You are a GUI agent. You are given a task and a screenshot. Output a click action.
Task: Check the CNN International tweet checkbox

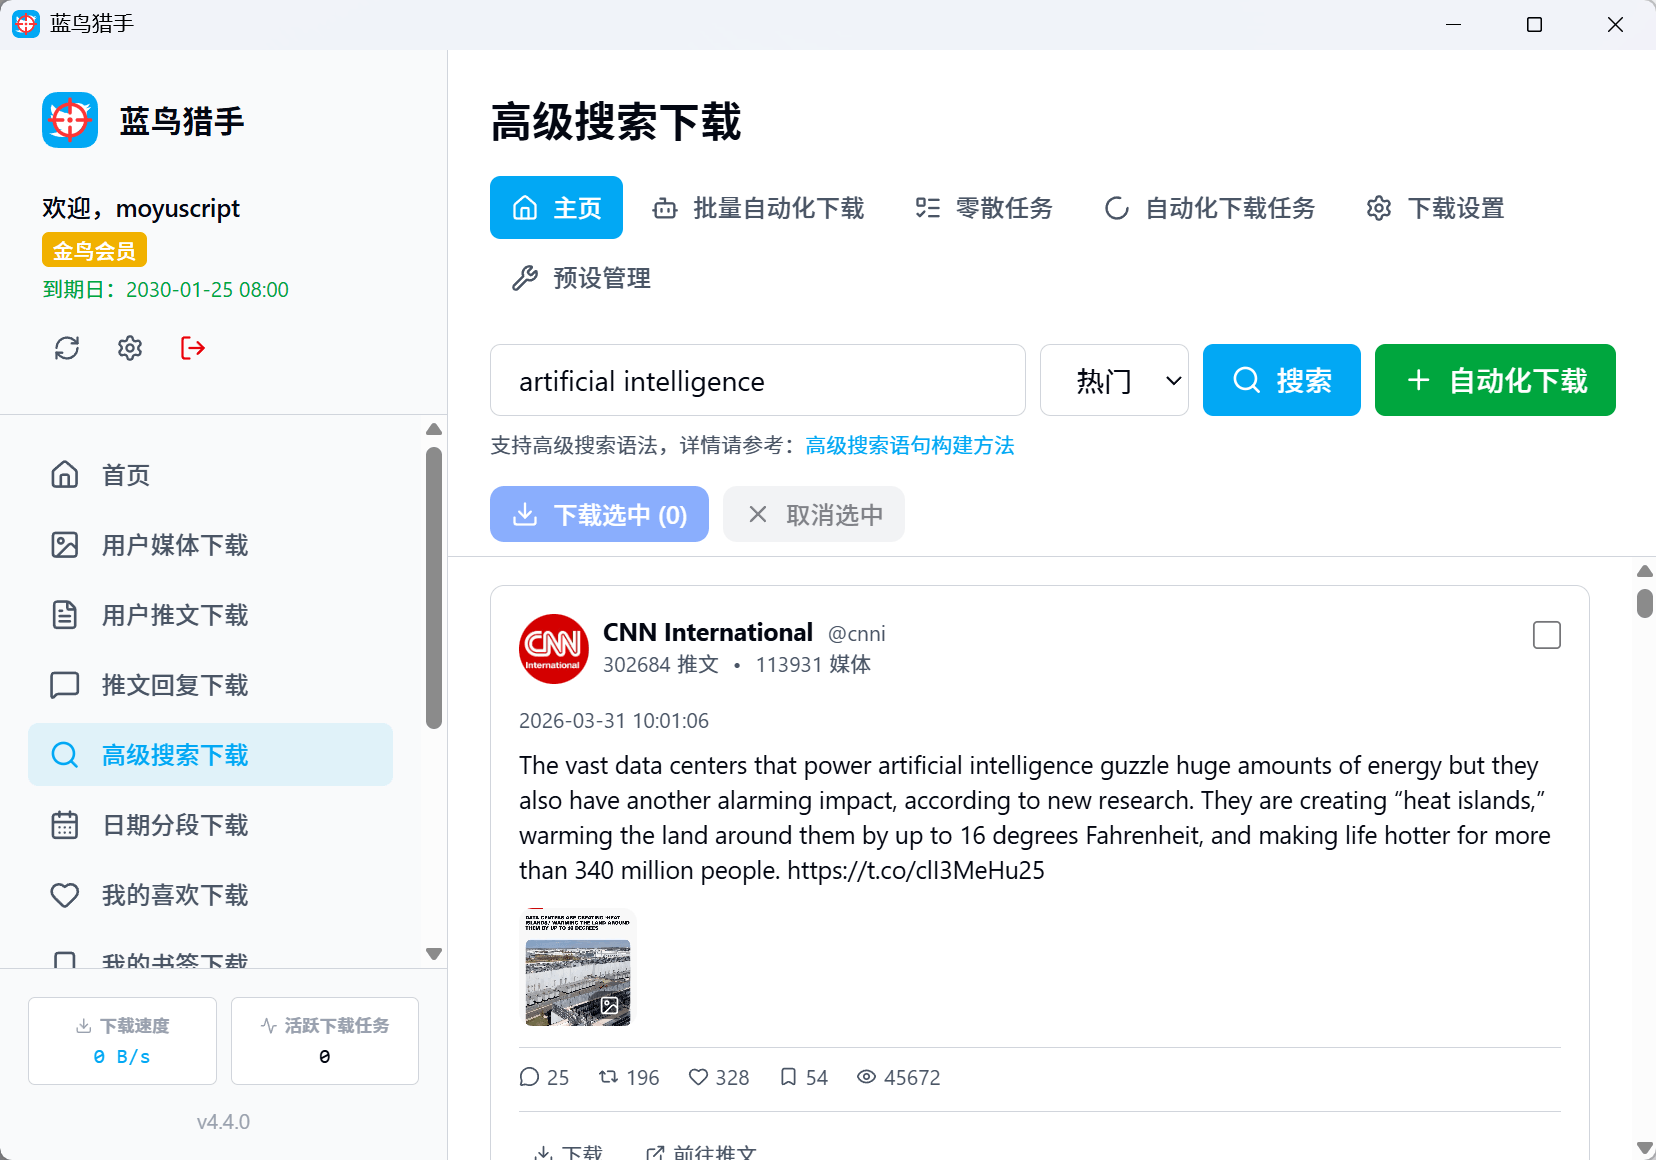click(1546, 635)
